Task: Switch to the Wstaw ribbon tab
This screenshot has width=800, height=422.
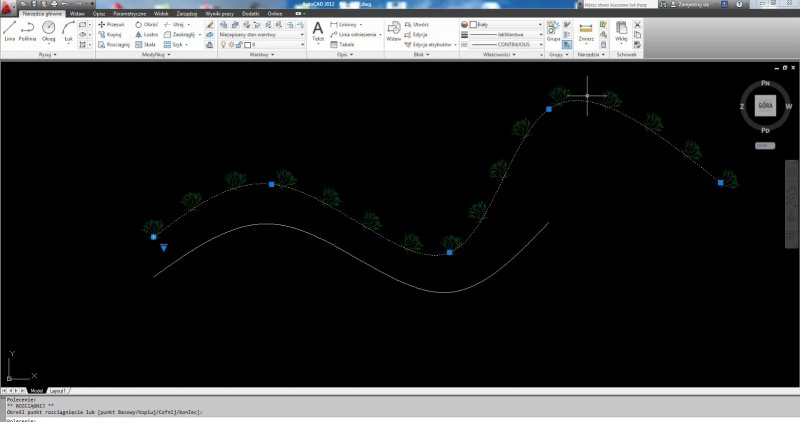Action: tap(76, 14)
